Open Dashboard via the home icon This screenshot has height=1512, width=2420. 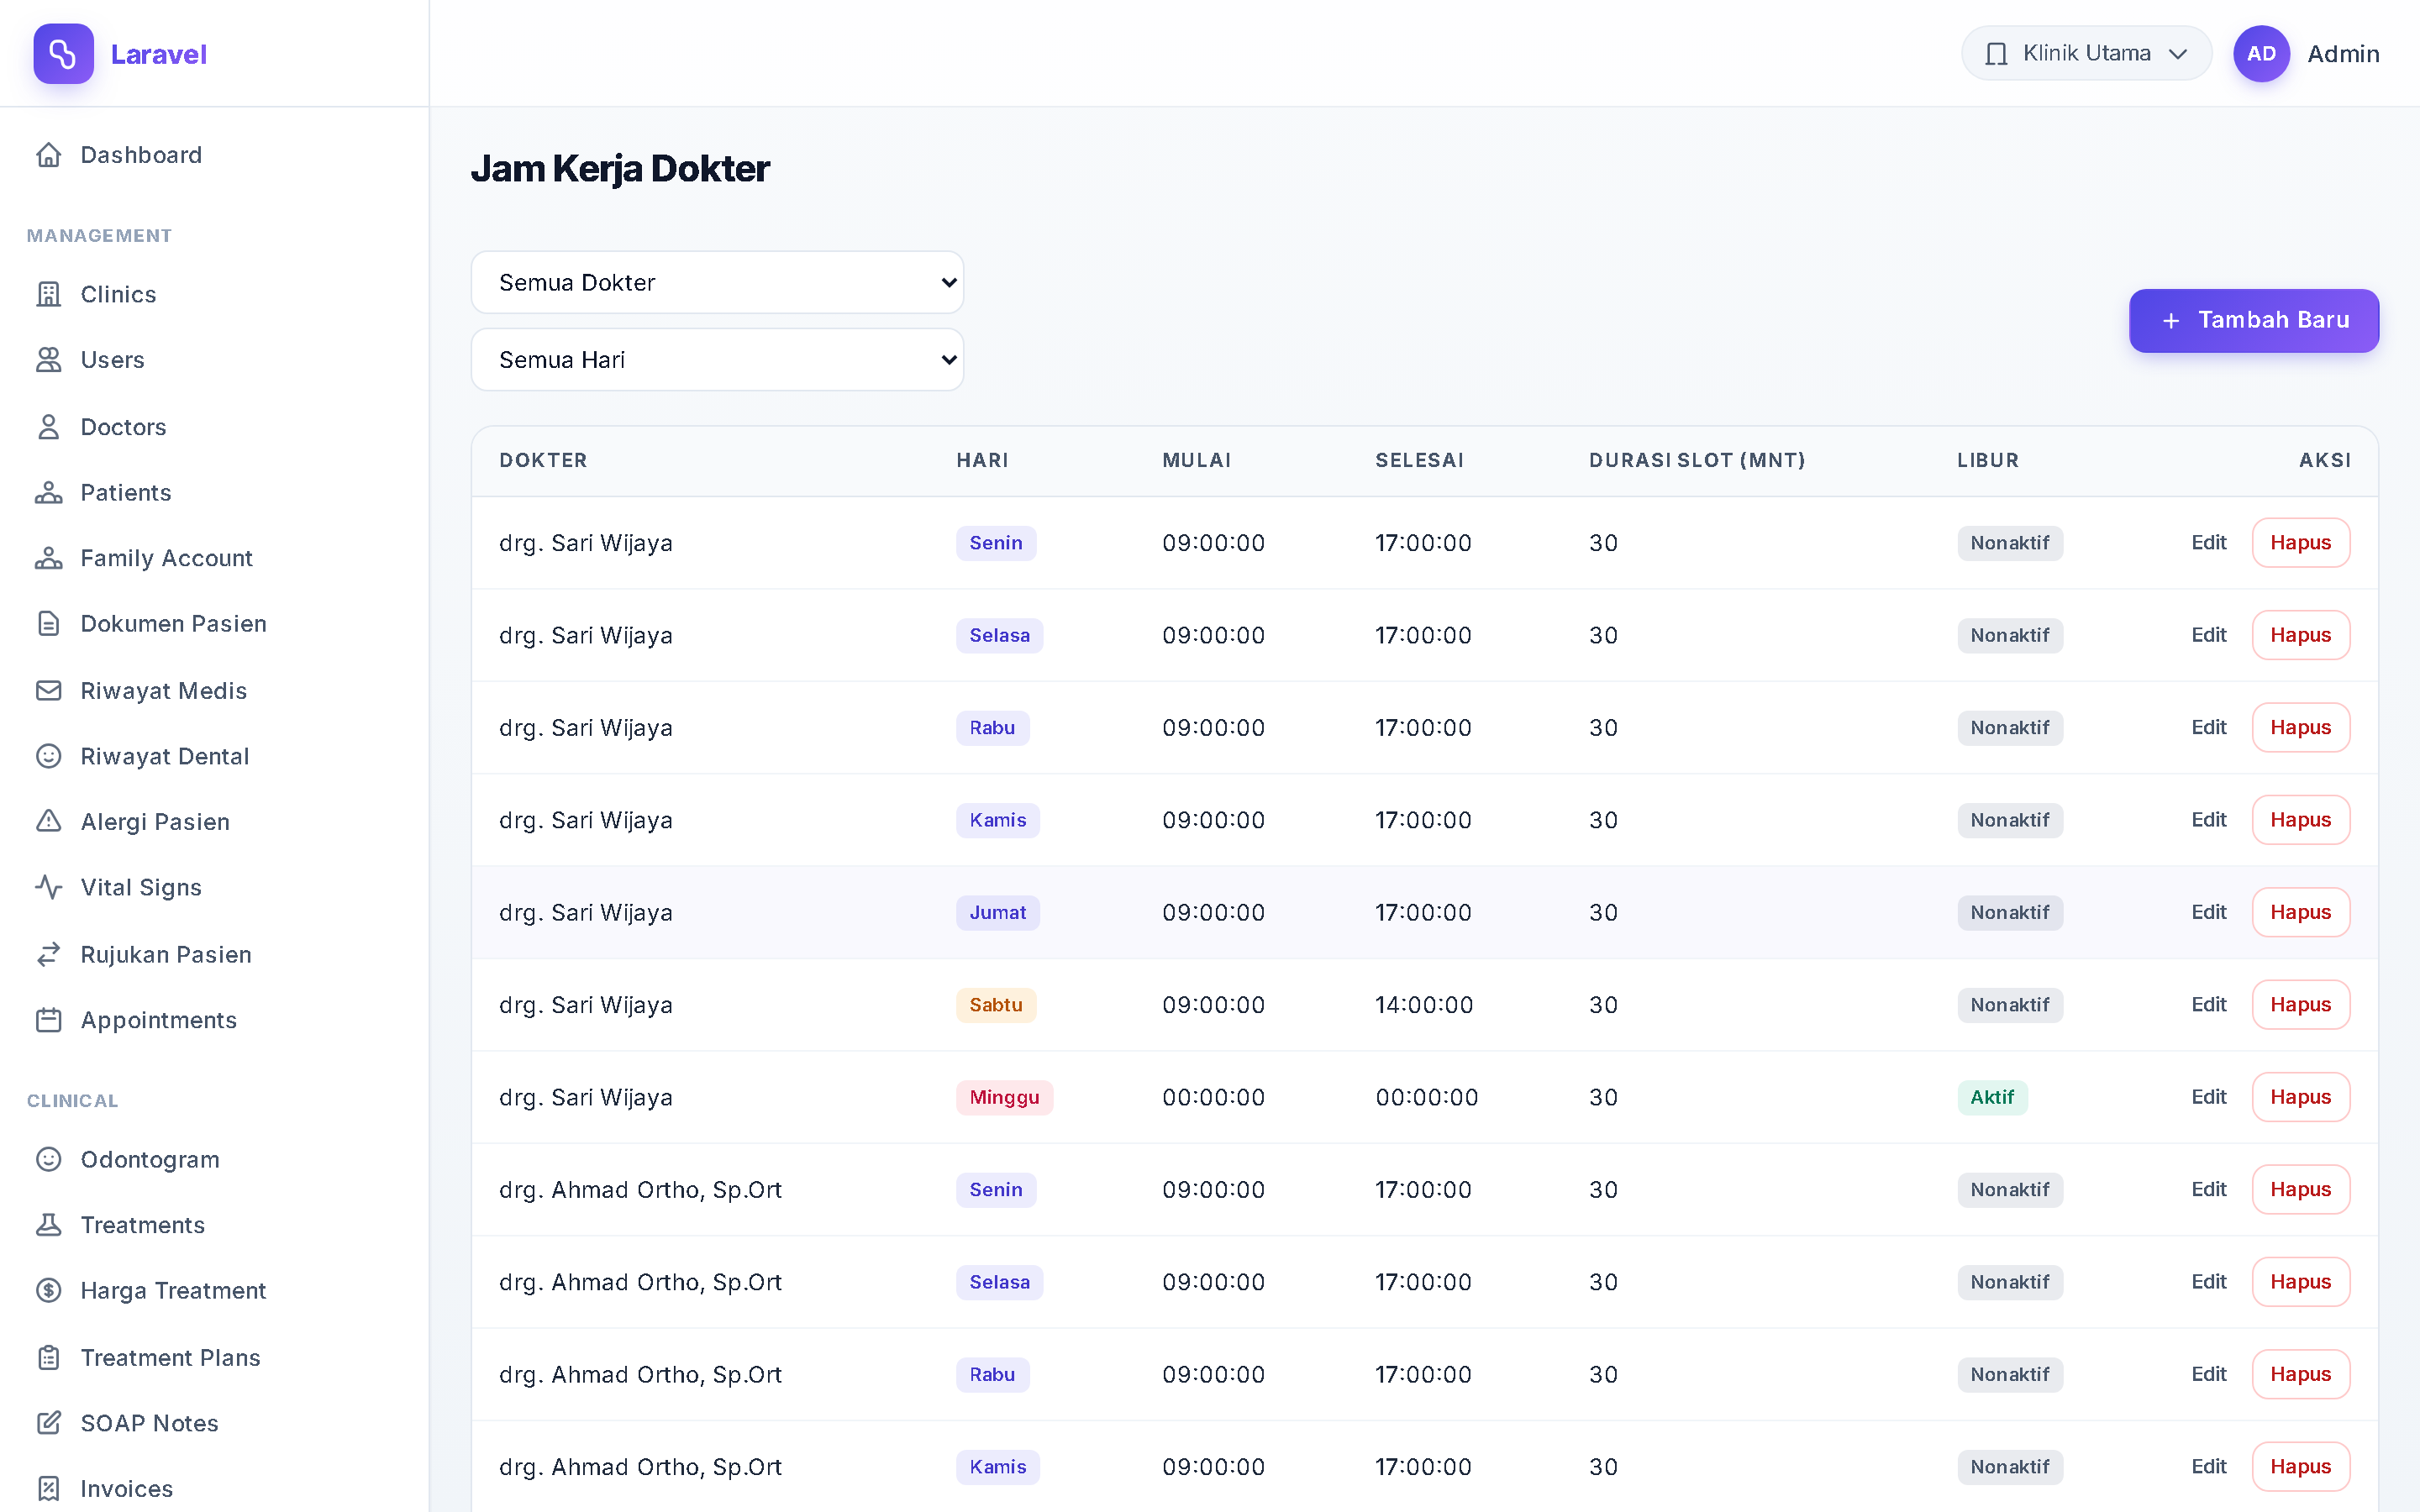click(x=49, y=155)
